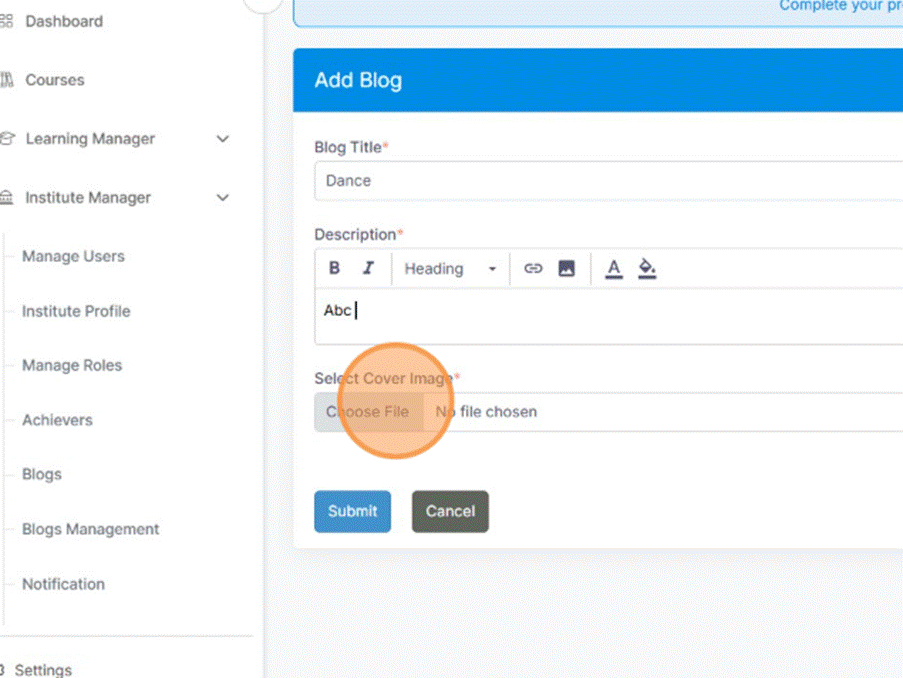Open the Heading style dropdown
This screenshot has width=903, height=678.
coord(450,268)
